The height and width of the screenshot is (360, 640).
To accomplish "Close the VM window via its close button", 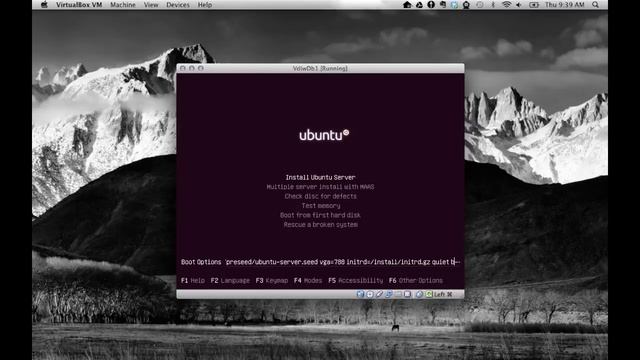I will (183, 68).
